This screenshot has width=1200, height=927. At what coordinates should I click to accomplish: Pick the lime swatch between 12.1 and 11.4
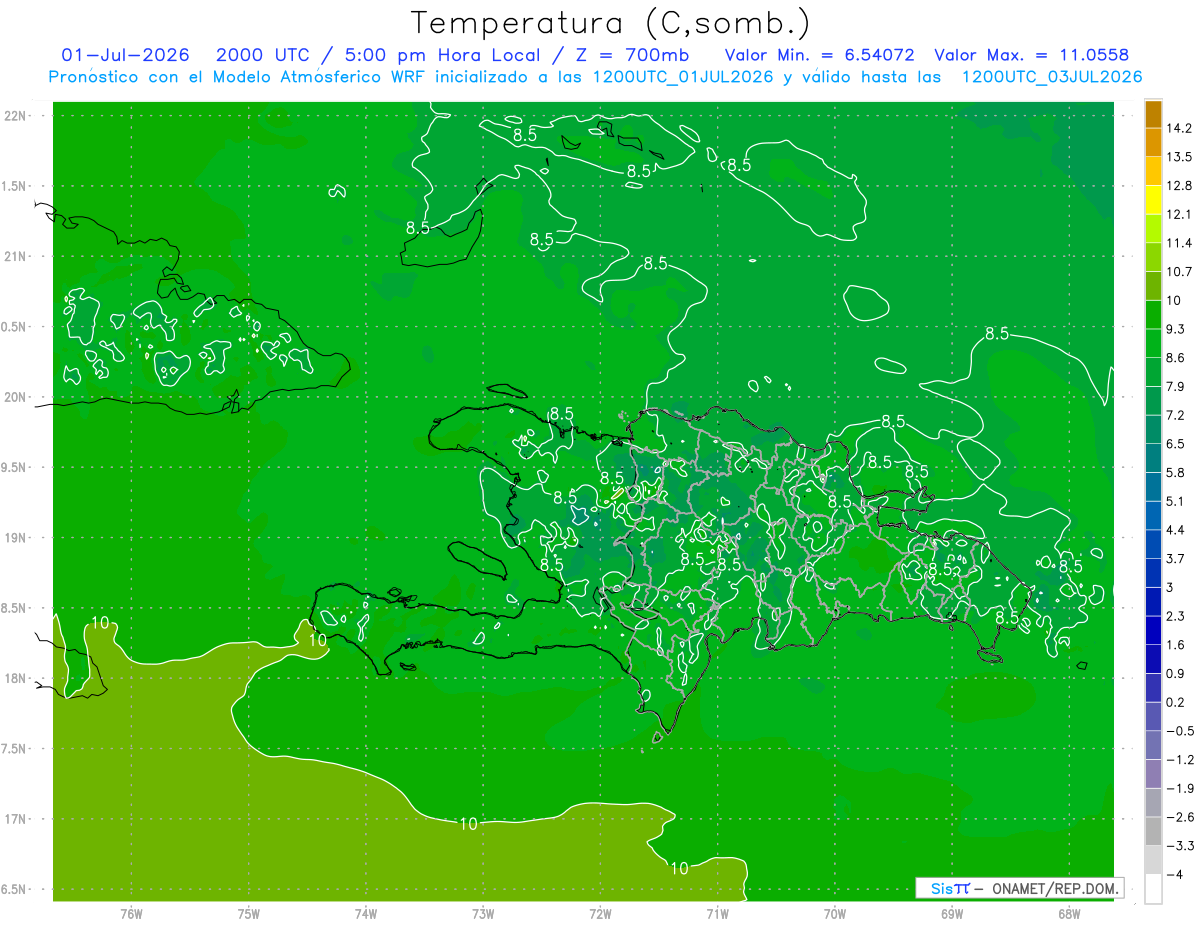pos(1153,228)
